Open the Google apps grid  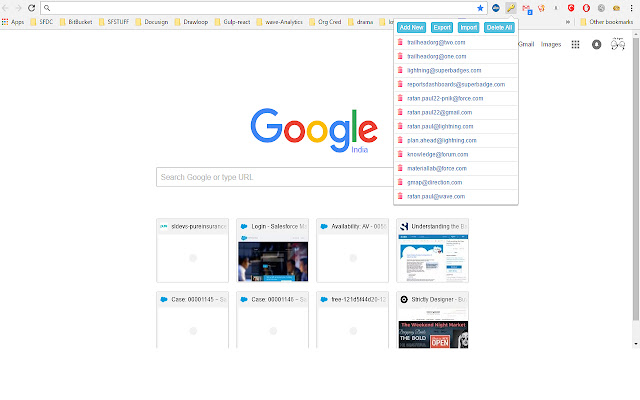pyautogui.click(x=575, y=44)
